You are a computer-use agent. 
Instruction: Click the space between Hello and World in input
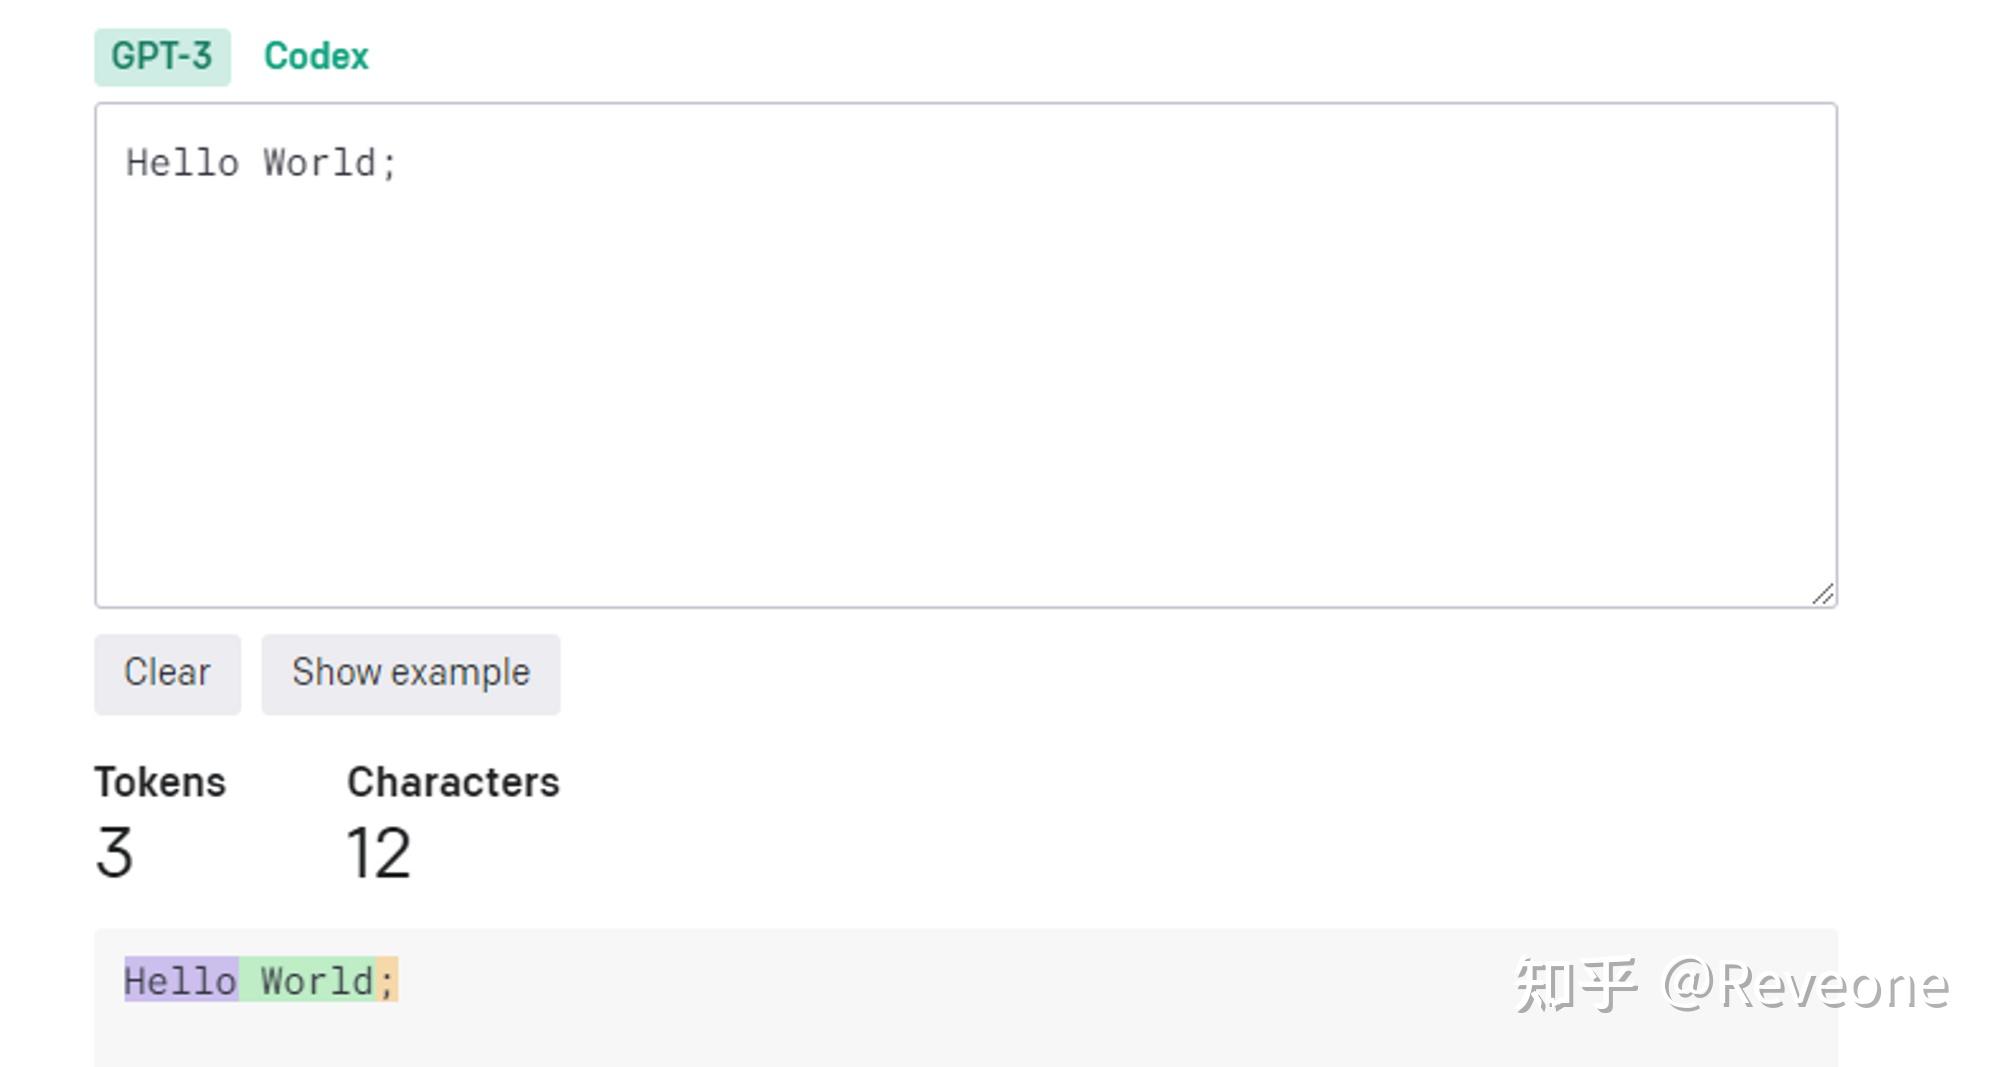click(x=251, y=163)
